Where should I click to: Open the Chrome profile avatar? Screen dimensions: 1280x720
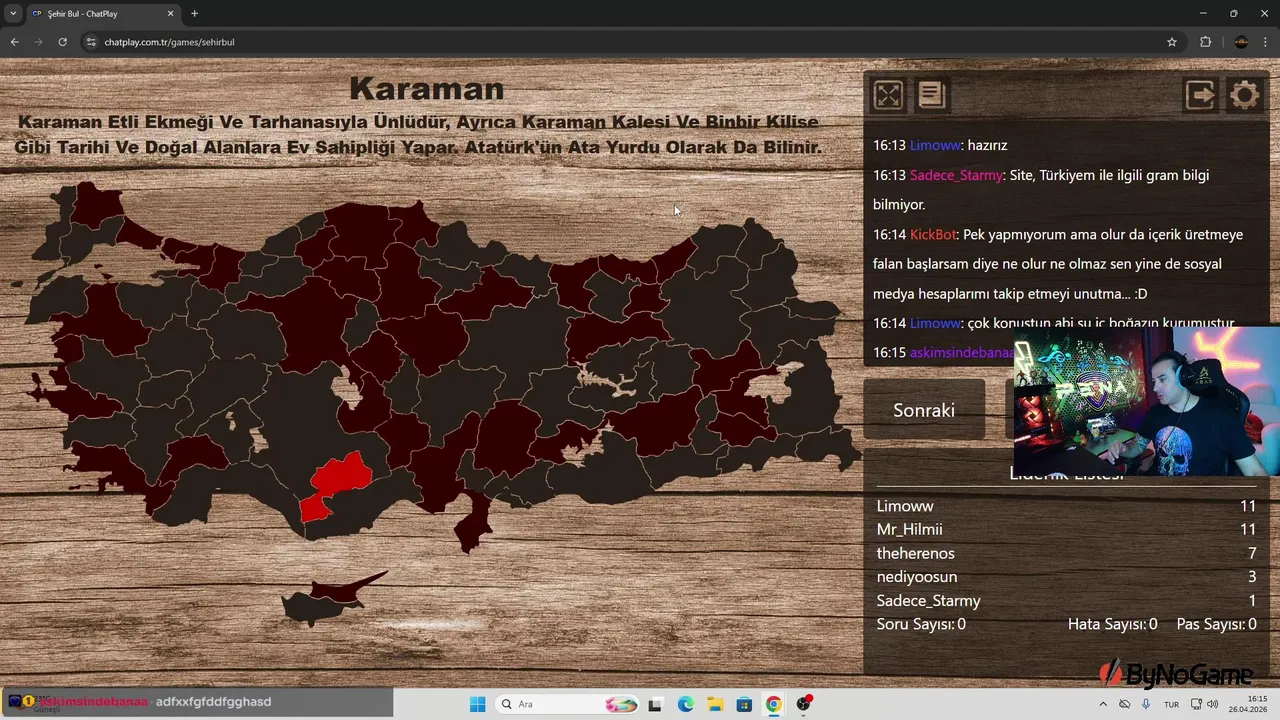(x=1241, y=42)
